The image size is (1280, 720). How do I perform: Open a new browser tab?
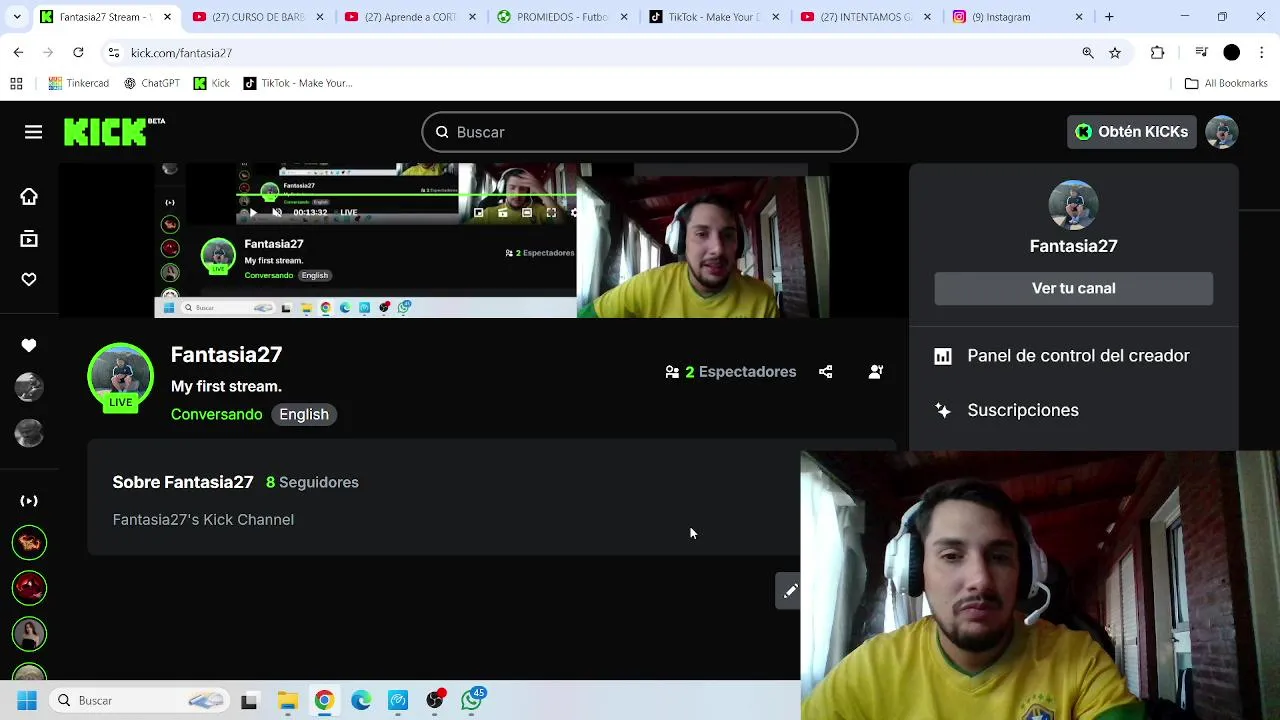[1109, 17]
